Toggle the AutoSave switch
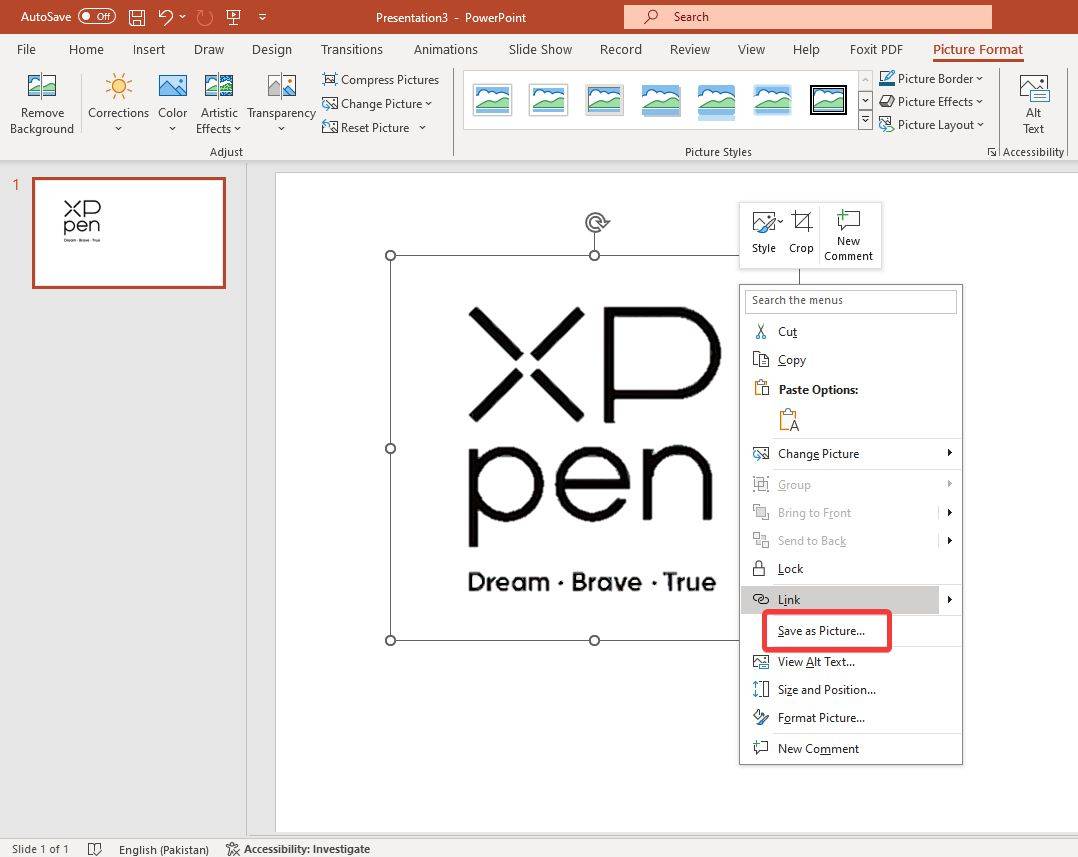Viewport: 1078px width, 857px height. pyautogui.click(x=97, y=17)
